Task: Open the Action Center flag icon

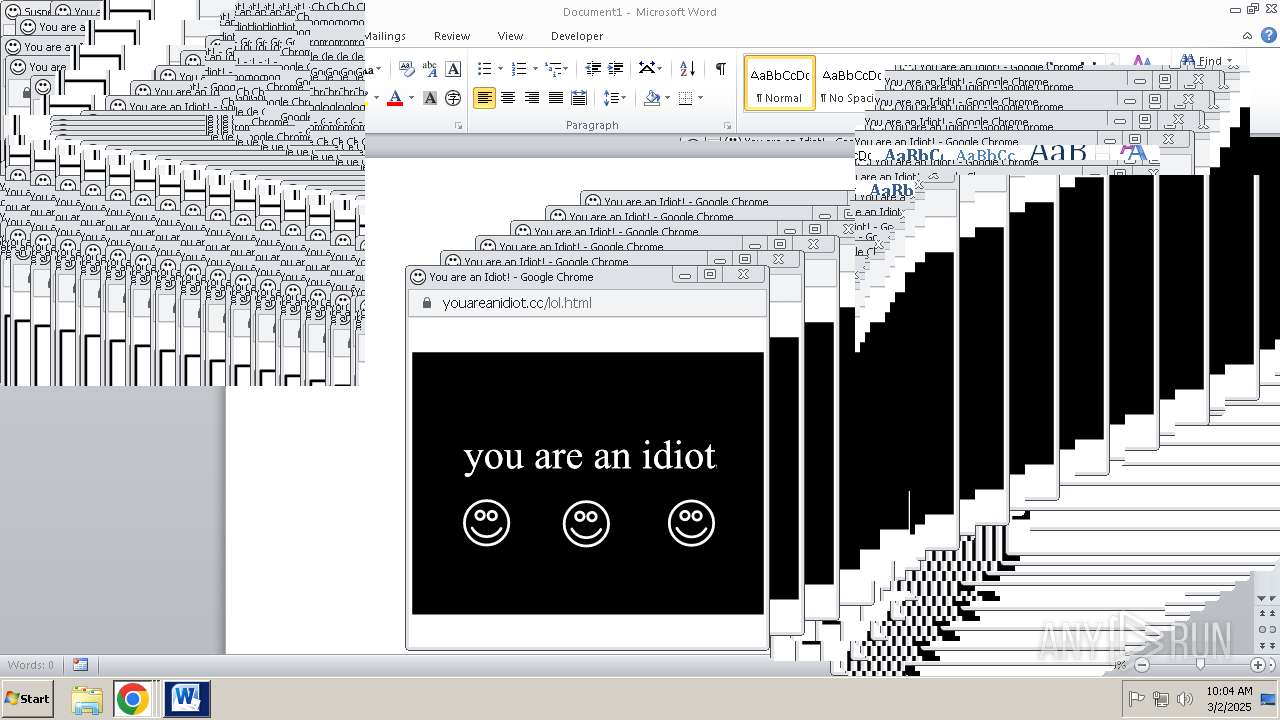Action: [x=1137, y=700]
